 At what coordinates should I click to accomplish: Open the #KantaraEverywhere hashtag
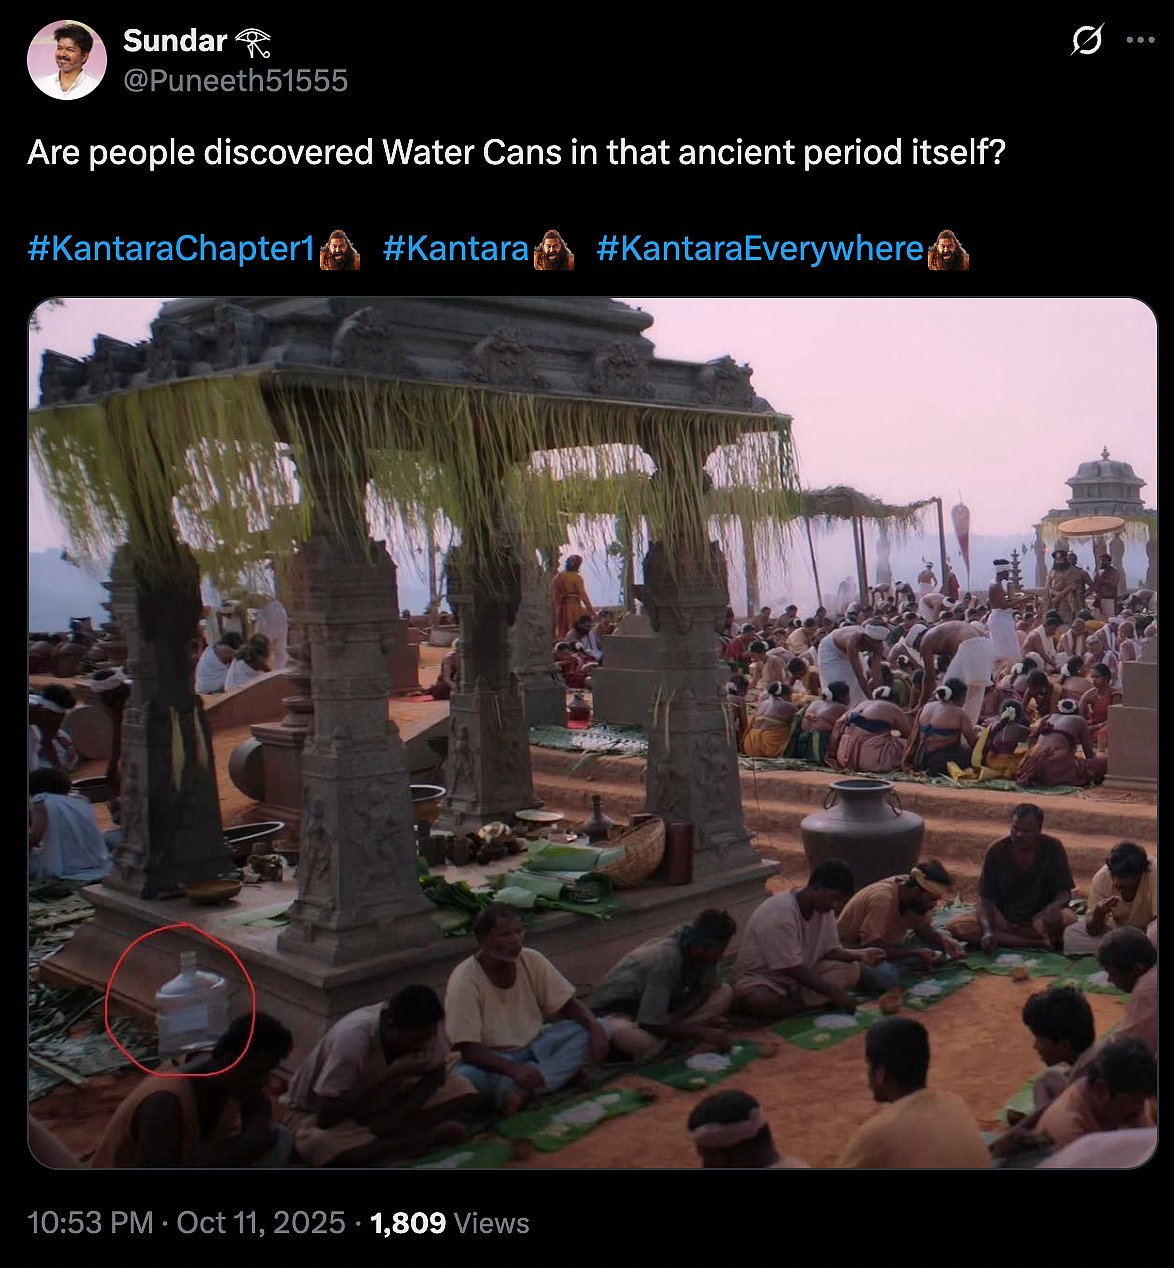point(759,248)
